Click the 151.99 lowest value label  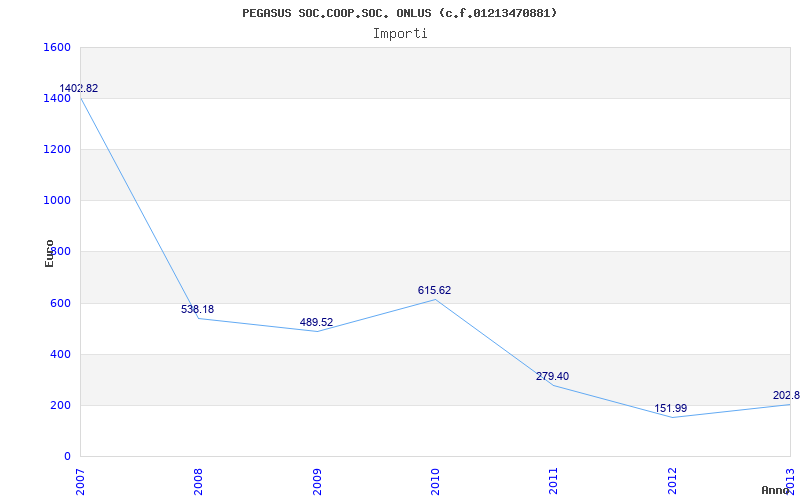click(x=671, y=408)
